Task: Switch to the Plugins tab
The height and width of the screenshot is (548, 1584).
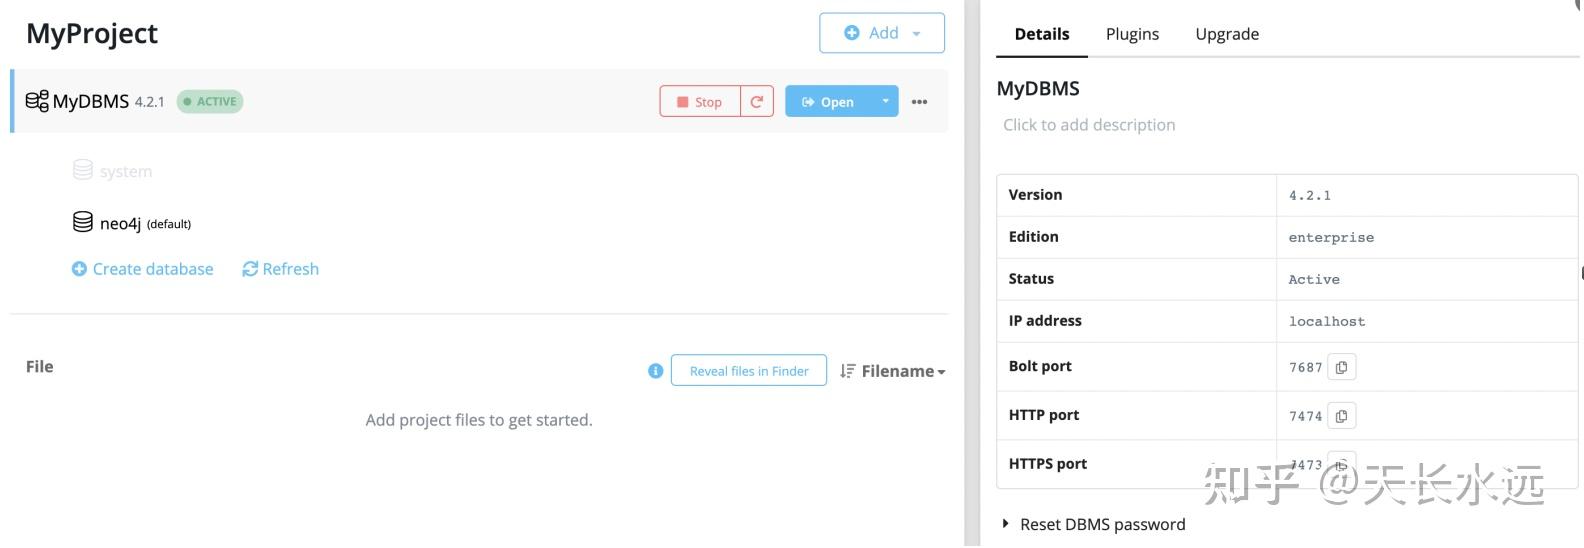Action: pyautogui.click(x=1132, y=34)
